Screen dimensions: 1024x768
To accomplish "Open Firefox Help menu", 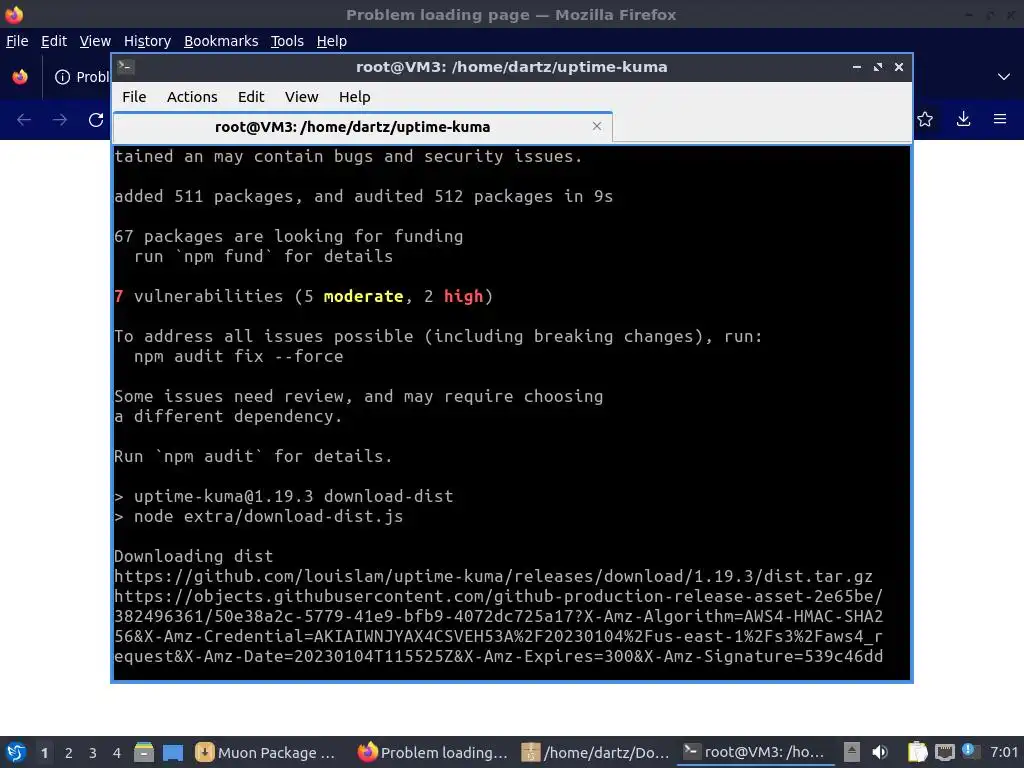I will pyautogui.click(x=332, y=41).
